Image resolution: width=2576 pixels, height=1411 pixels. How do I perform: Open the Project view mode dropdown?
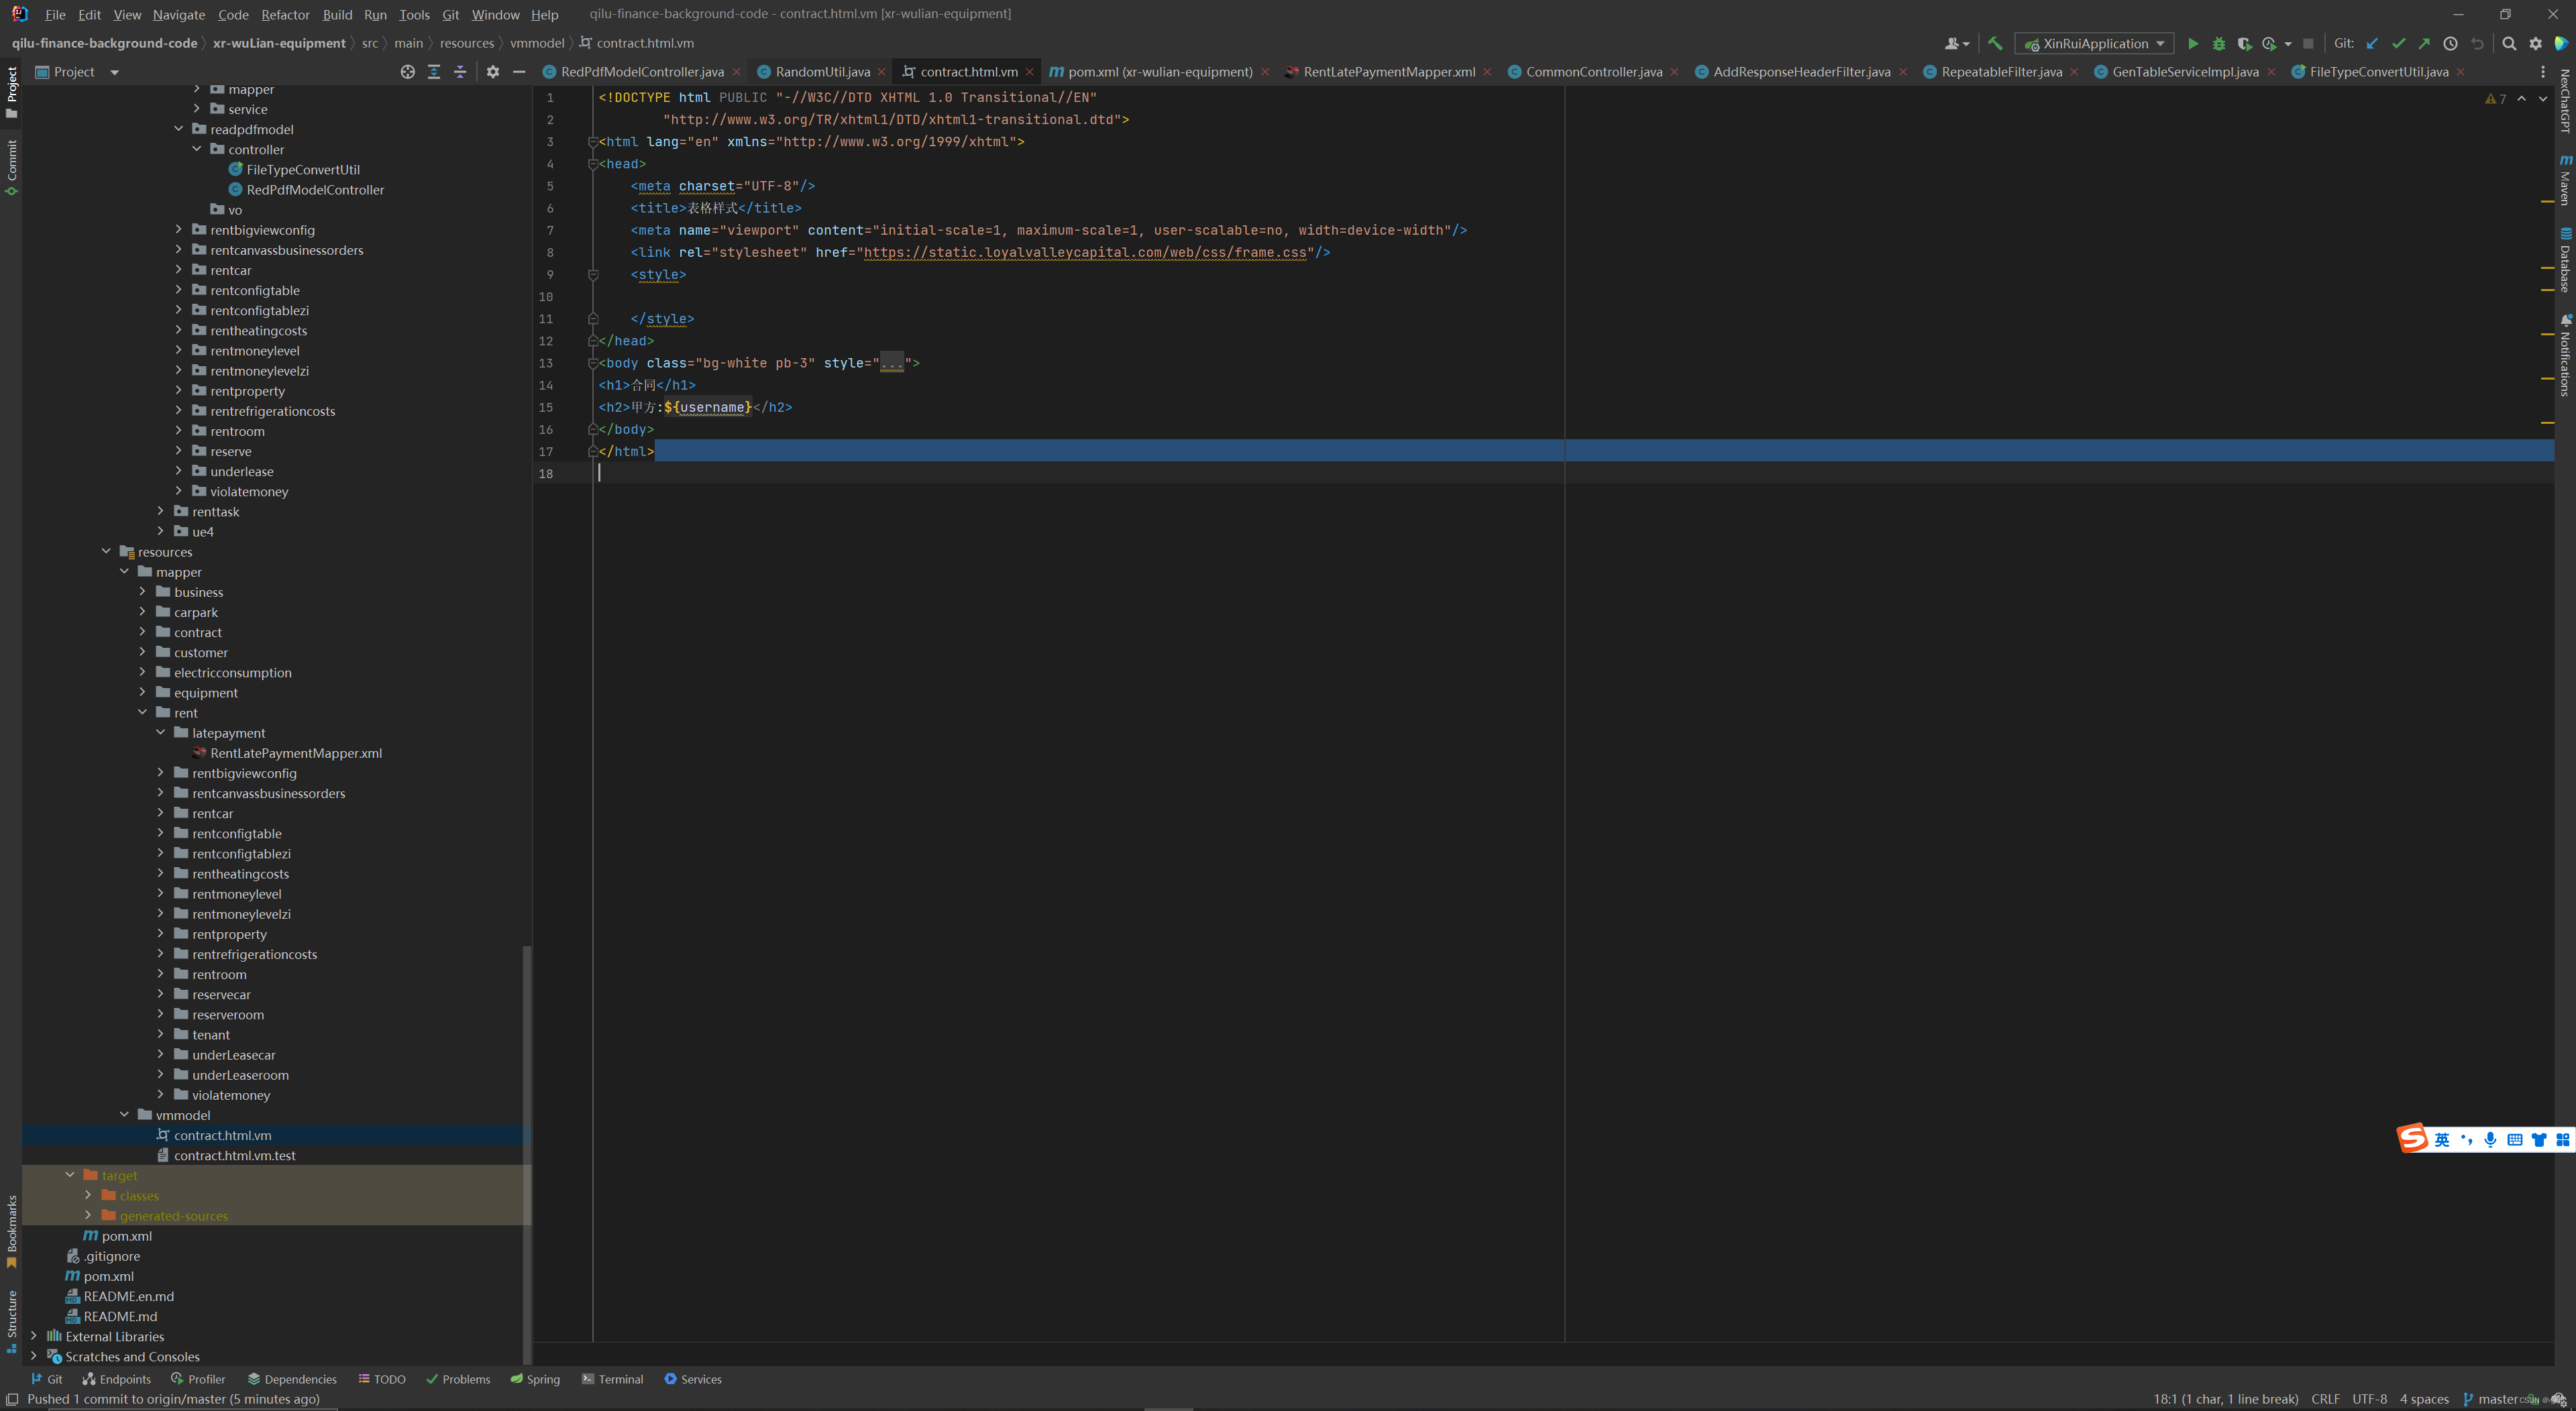coord(114,72)
